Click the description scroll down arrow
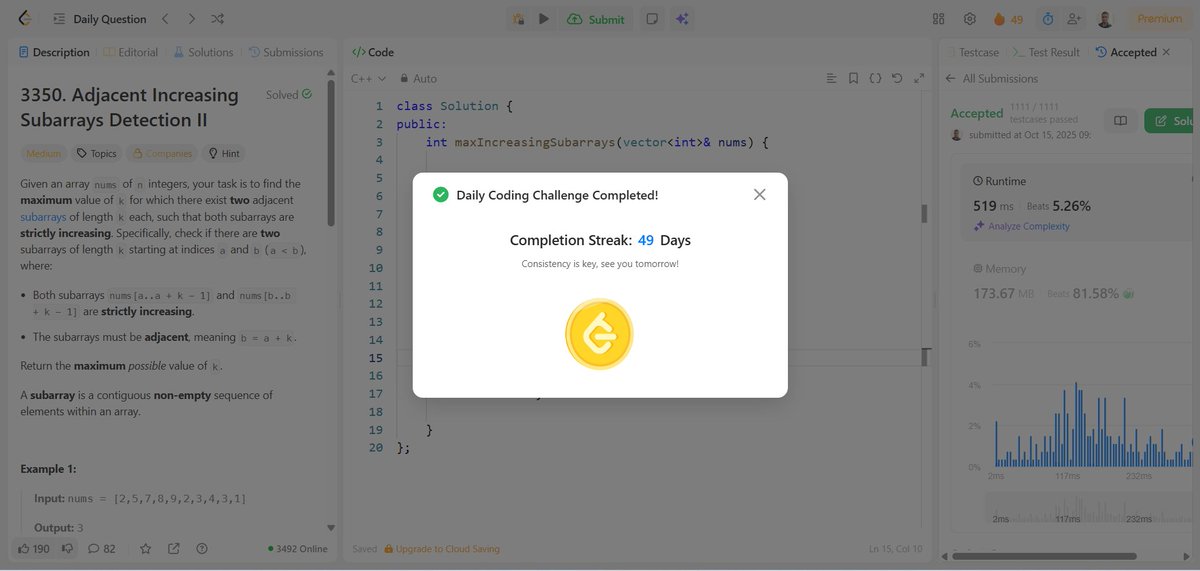The width and height of the screenshot is (1200, 571). 331,528
